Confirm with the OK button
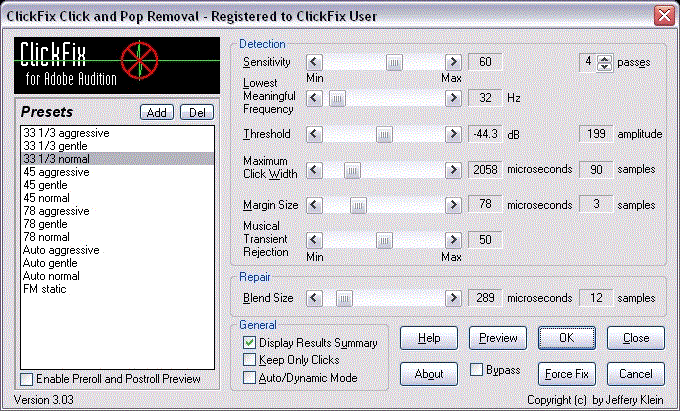 (567, 338)
